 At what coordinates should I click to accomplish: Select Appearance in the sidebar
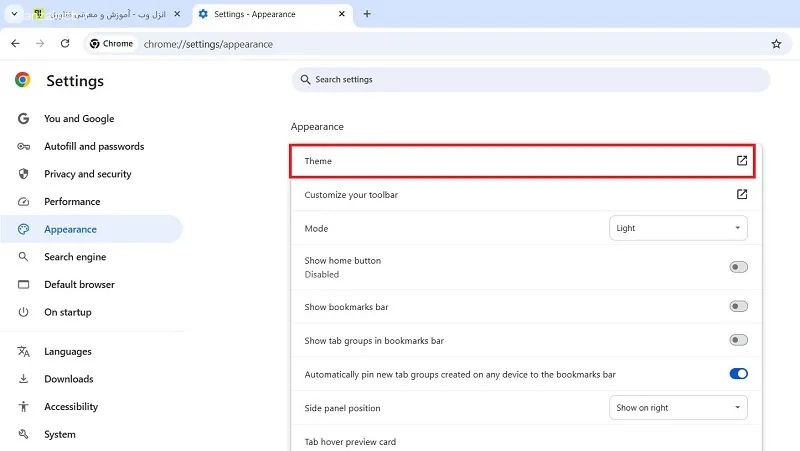92,229
